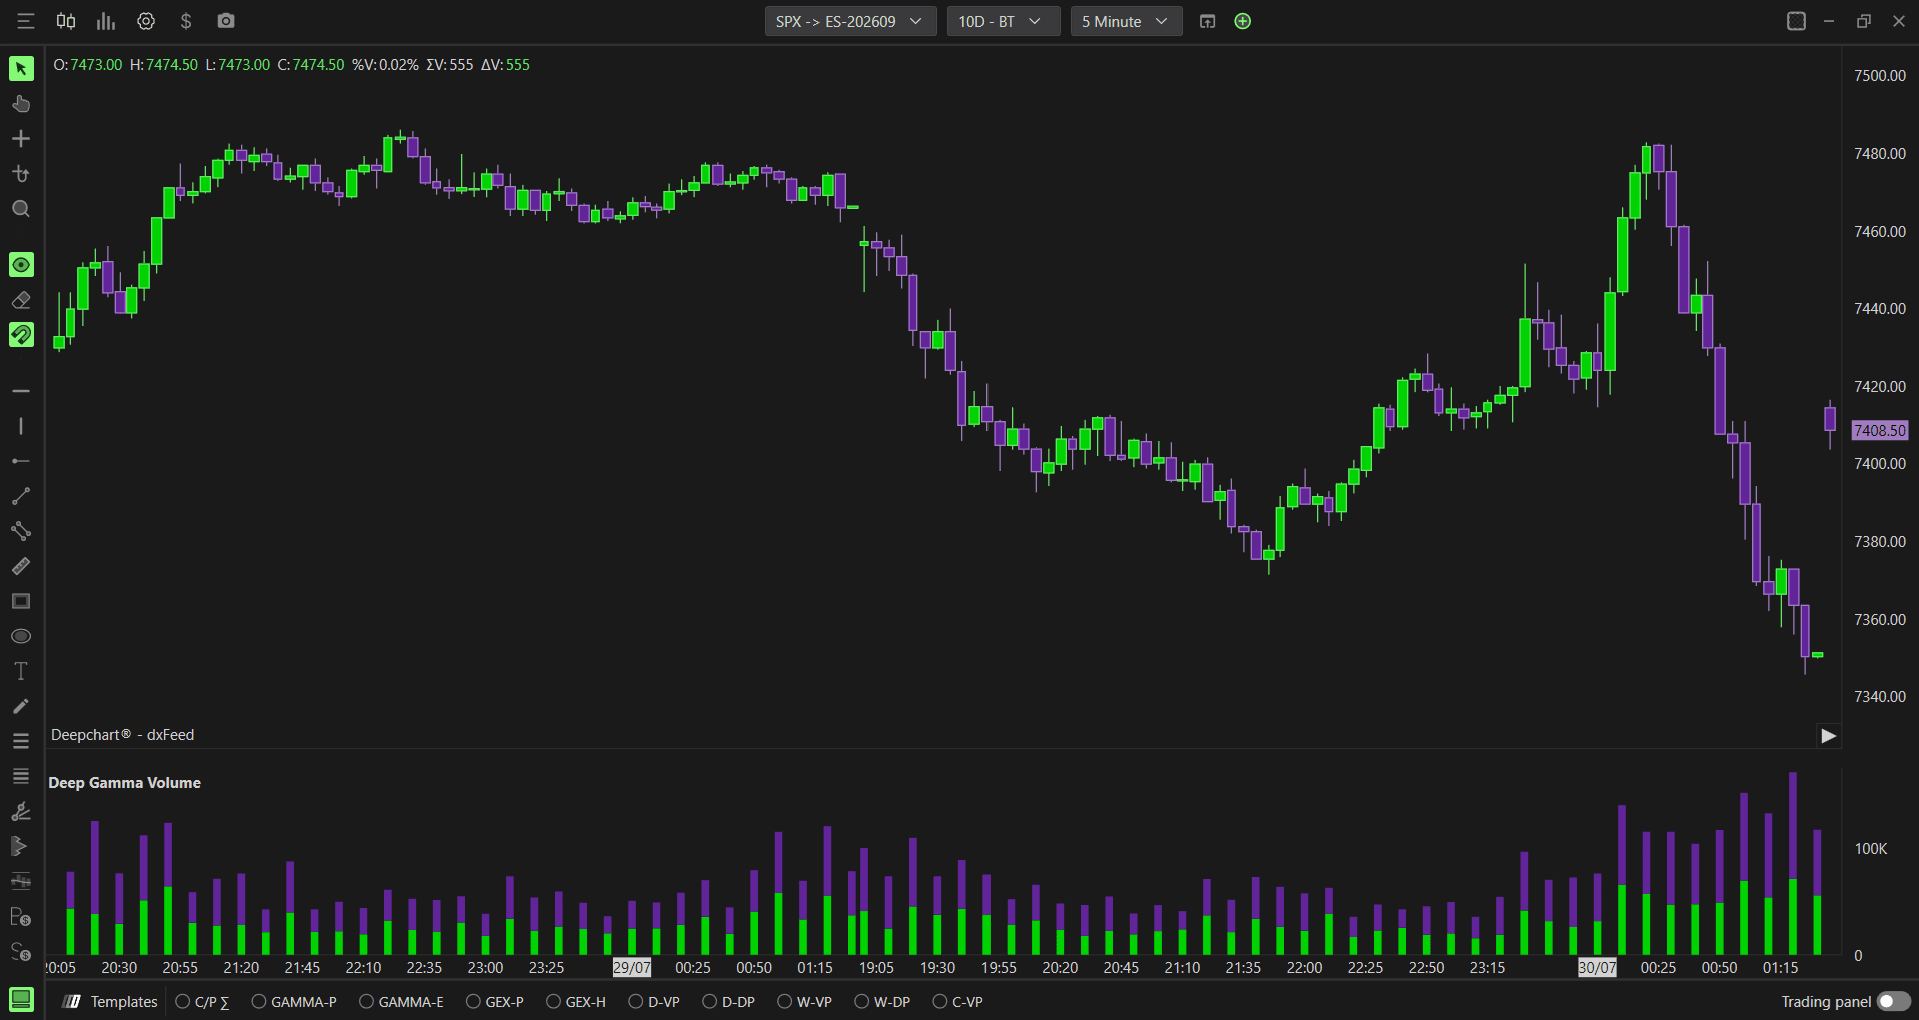Select the W-DP radio option
Screen dimensions: 1919x1020
tap(882, 1001)
